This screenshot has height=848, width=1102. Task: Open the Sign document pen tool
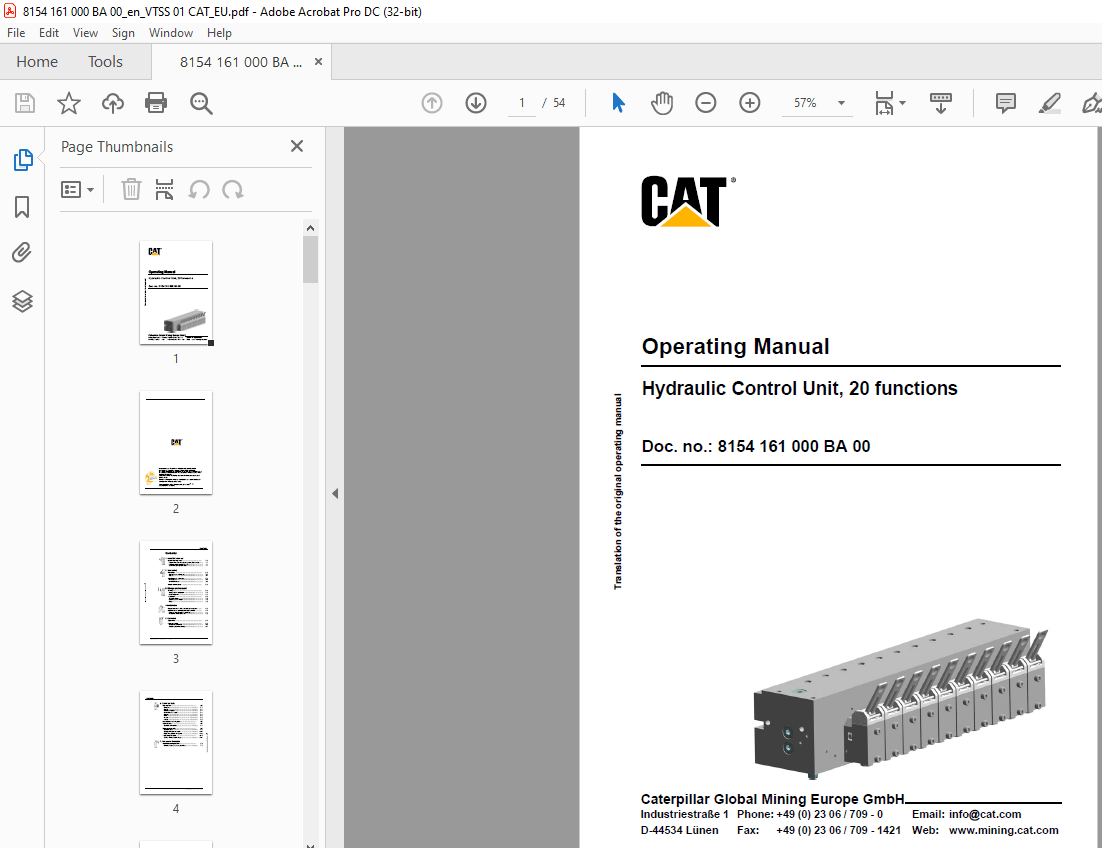pos(1091,103)
